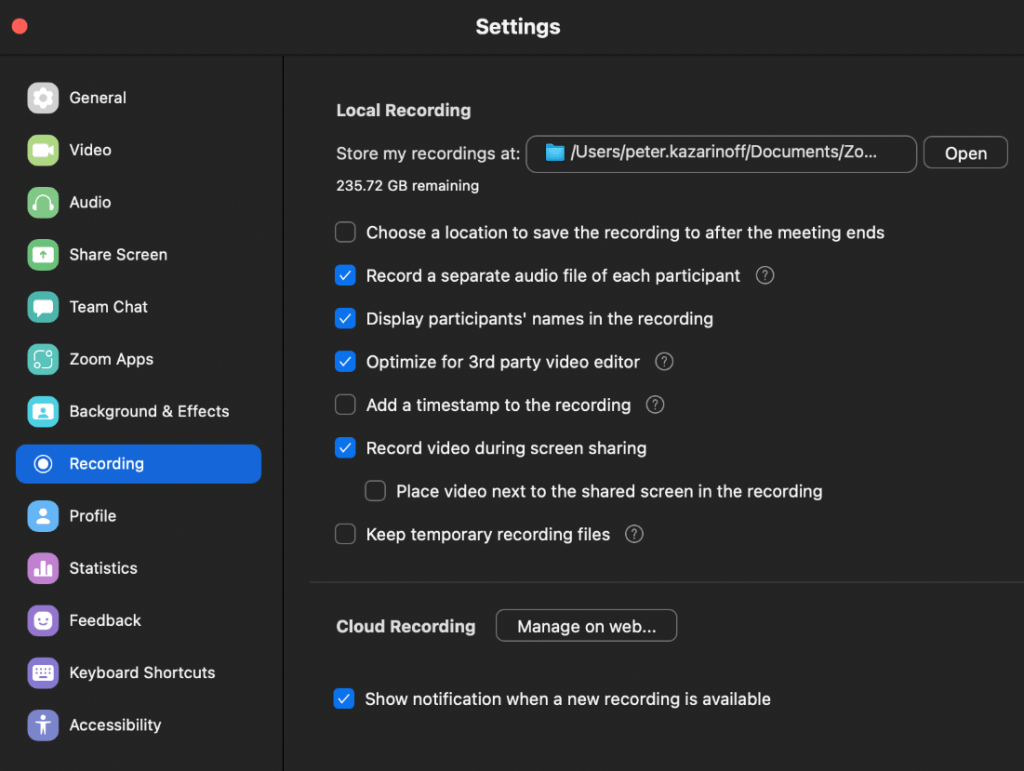Click Manage on web button

pos(586,626)
